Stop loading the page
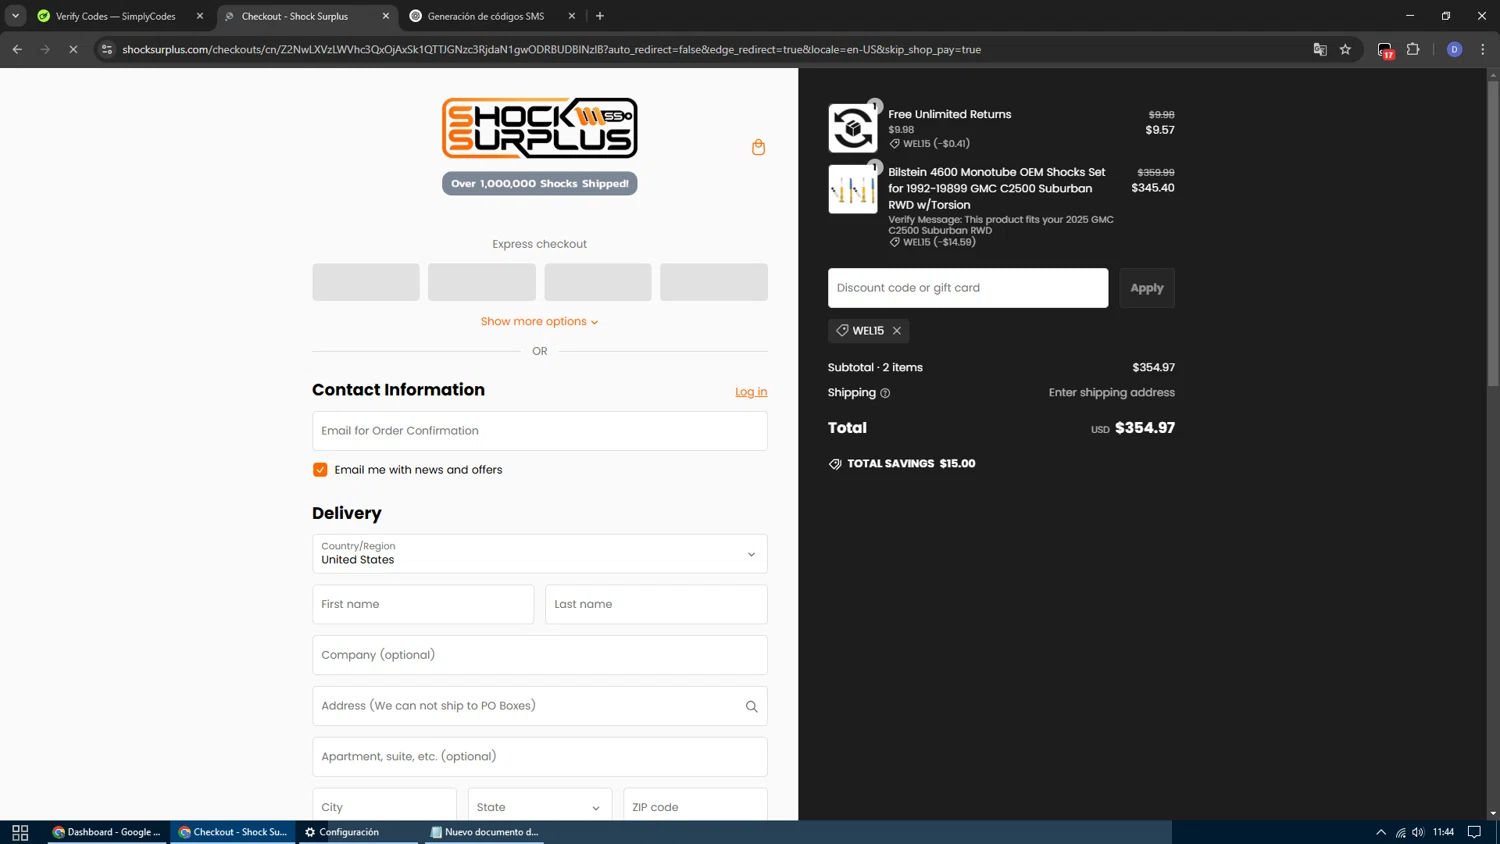 pos(73,49)
